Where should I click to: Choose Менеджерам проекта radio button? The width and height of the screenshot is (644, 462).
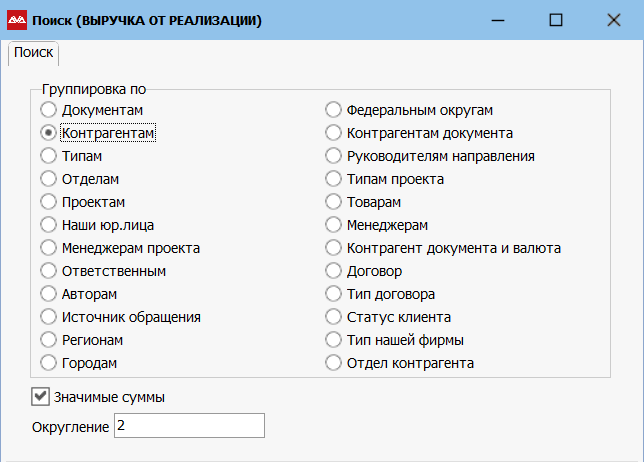tap(48, 248)
